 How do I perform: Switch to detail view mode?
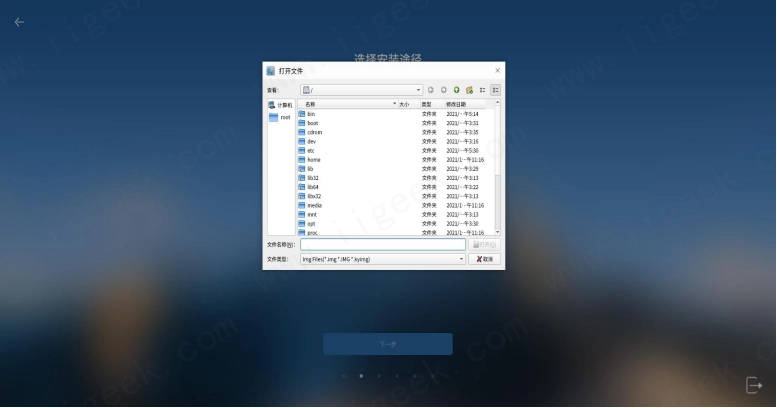495,90
